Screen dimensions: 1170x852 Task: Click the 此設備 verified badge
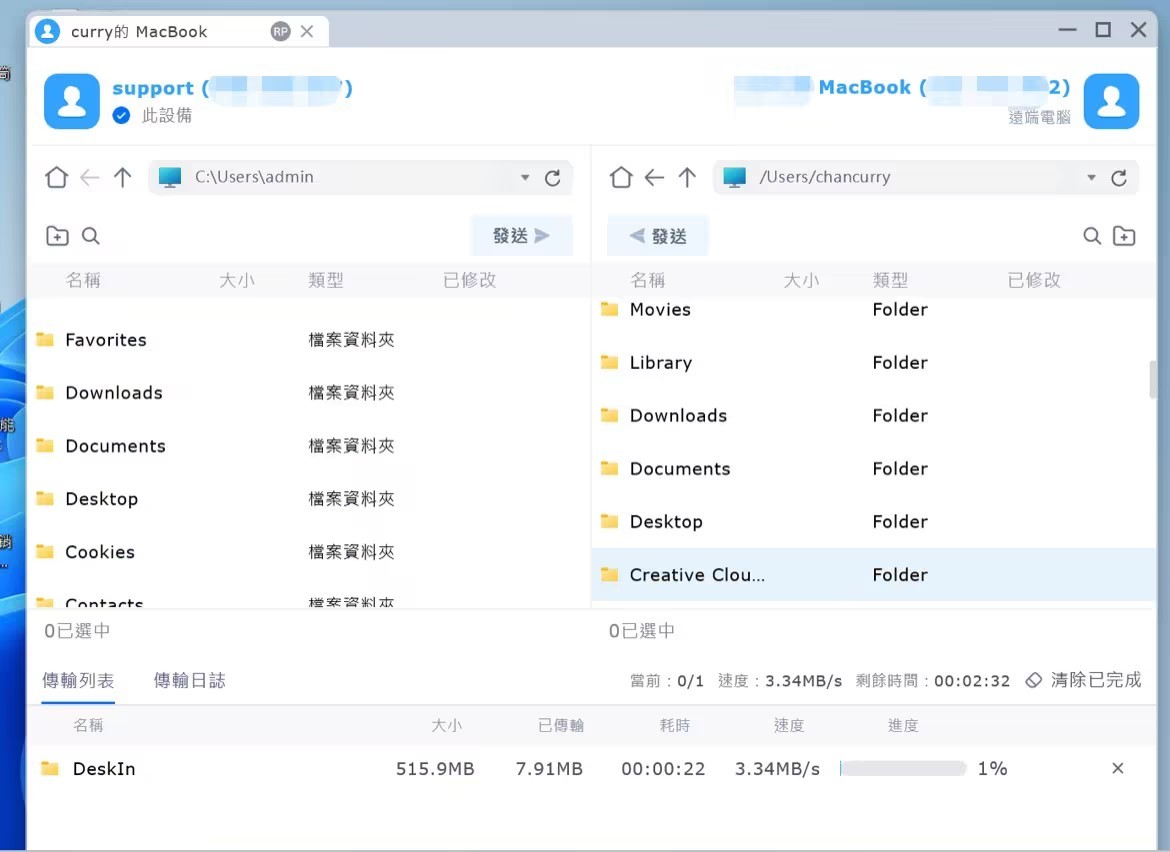pos(122,116)
